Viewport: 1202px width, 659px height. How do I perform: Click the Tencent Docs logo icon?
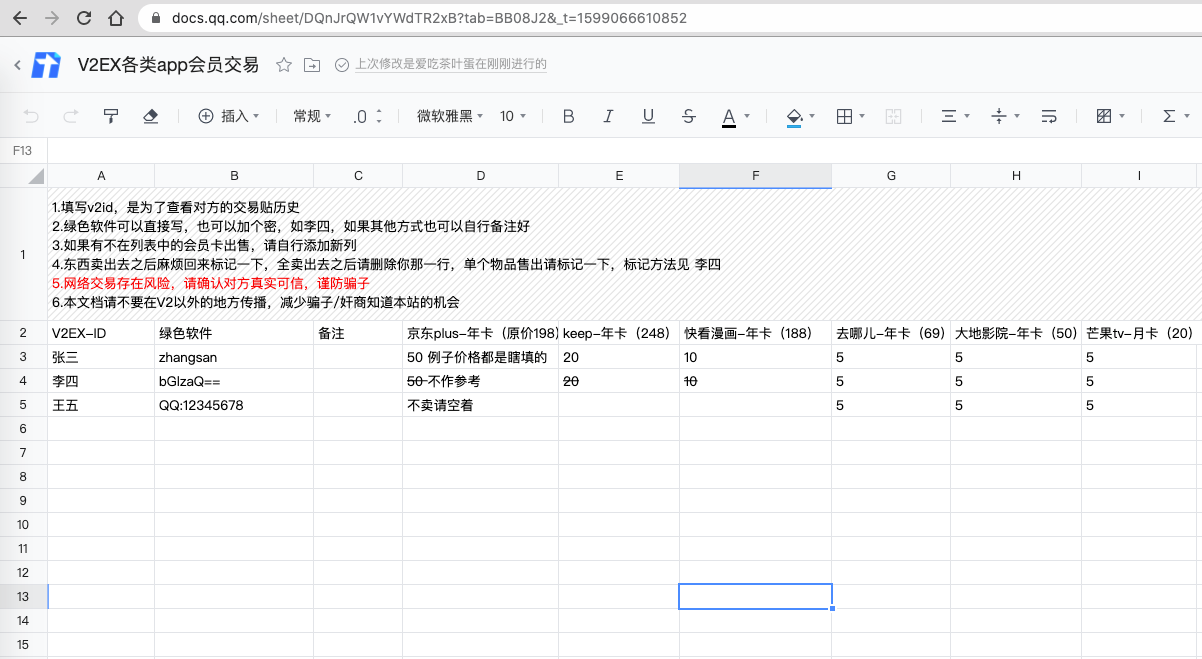(46, 65)
